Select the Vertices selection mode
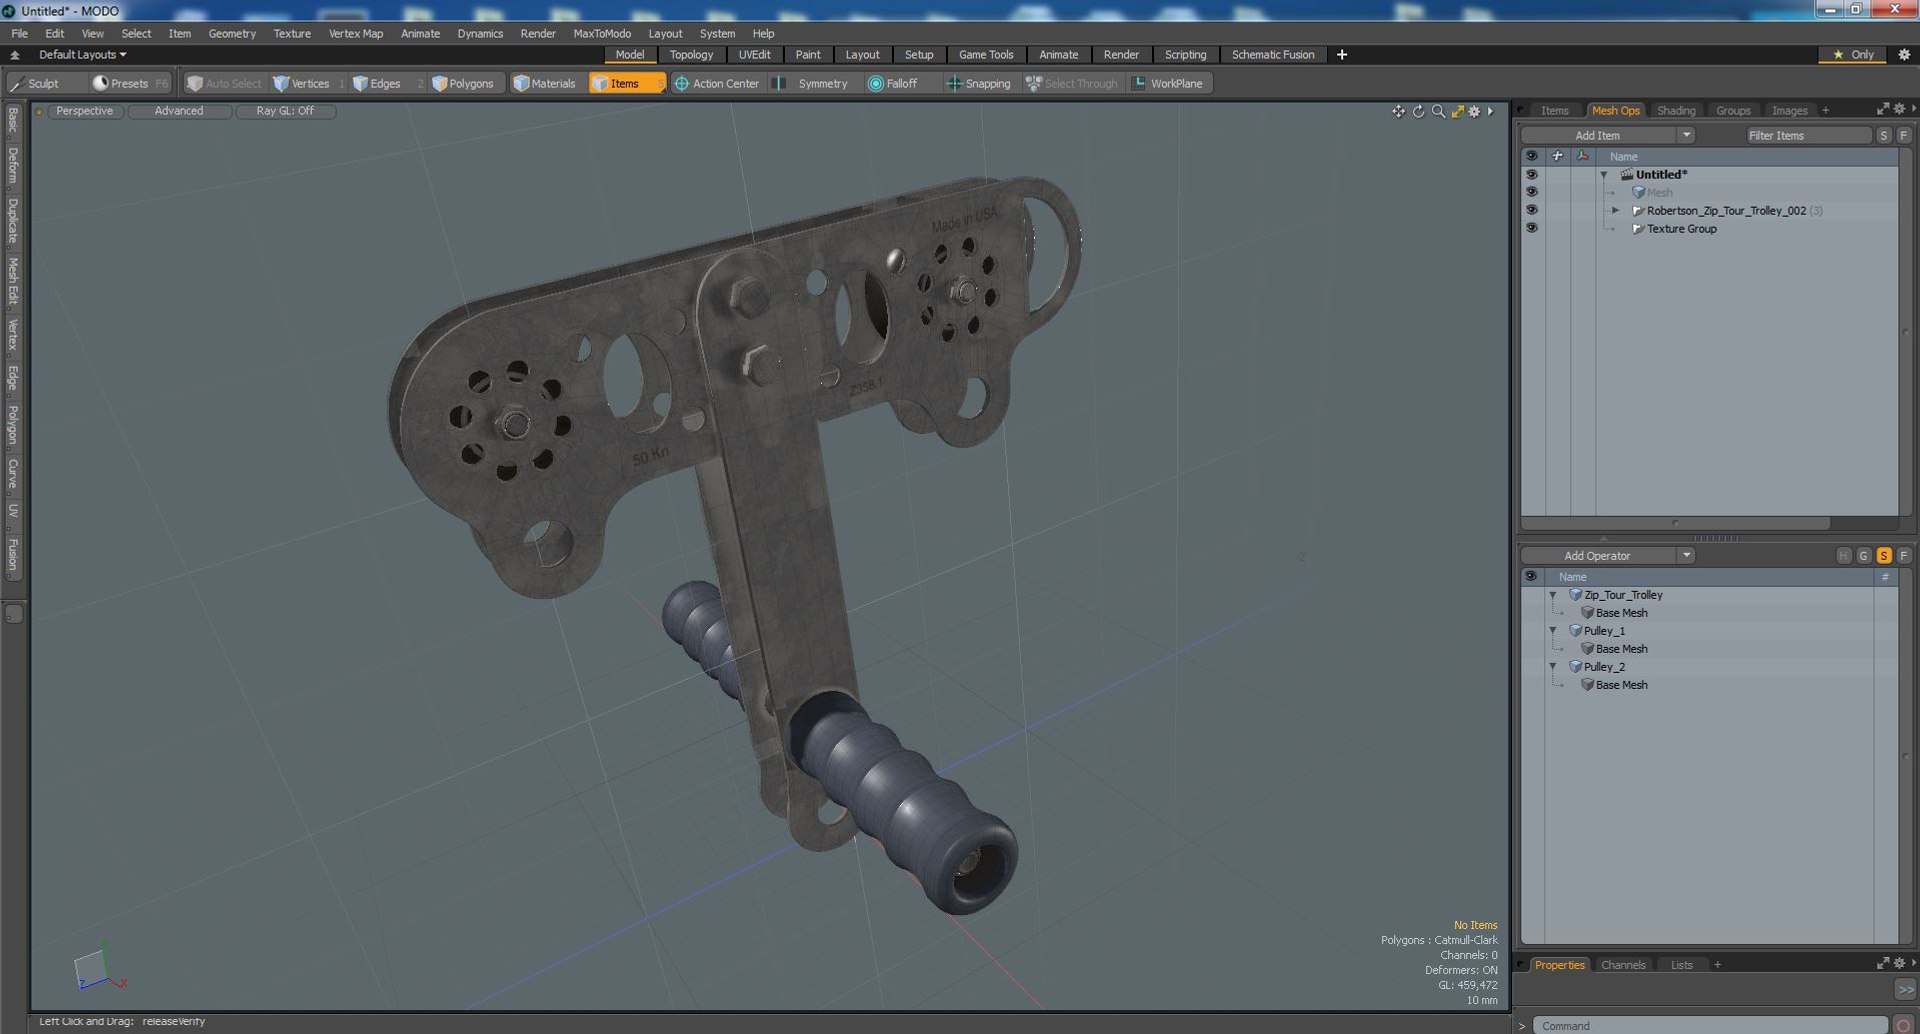1920x1034 pixels. tap(301, 83)
